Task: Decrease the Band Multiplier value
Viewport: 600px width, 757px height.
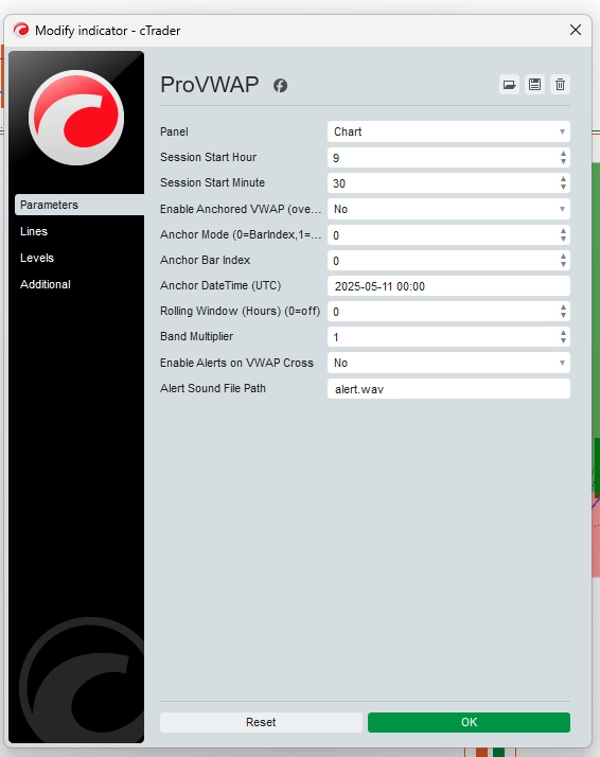Action: [563, 341]
